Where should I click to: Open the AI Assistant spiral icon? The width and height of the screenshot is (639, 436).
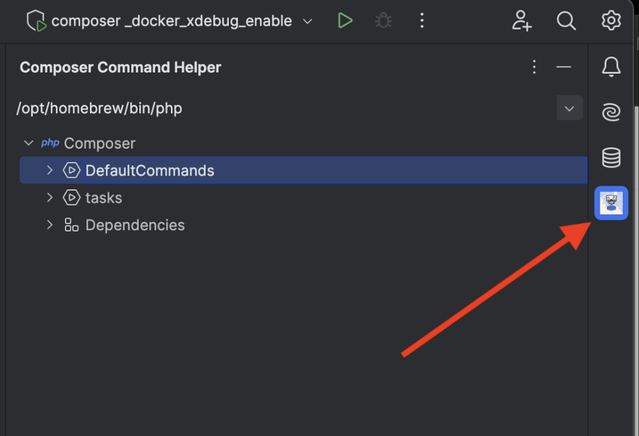coord(611,112)
